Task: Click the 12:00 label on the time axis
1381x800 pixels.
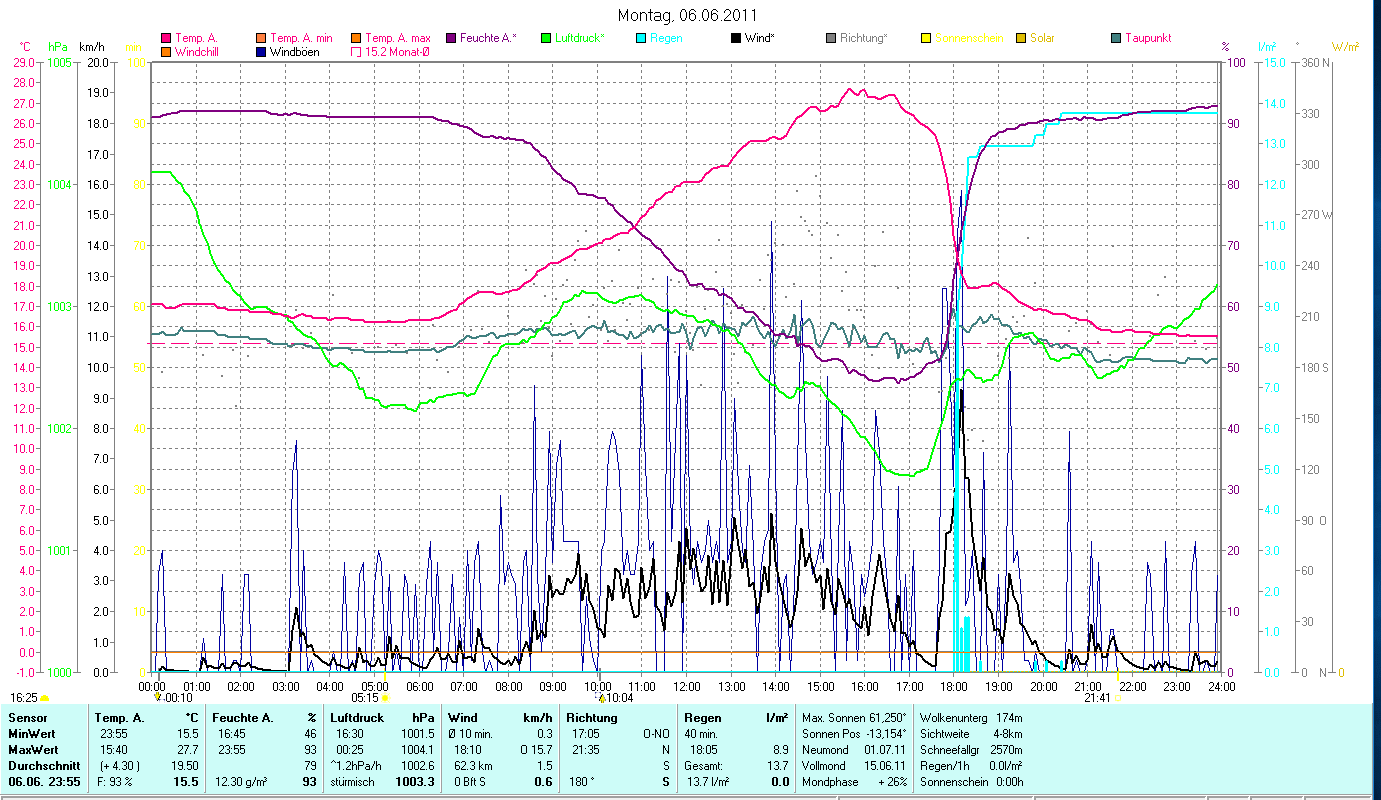Action: pyautogui.click(x=687, y=686)
